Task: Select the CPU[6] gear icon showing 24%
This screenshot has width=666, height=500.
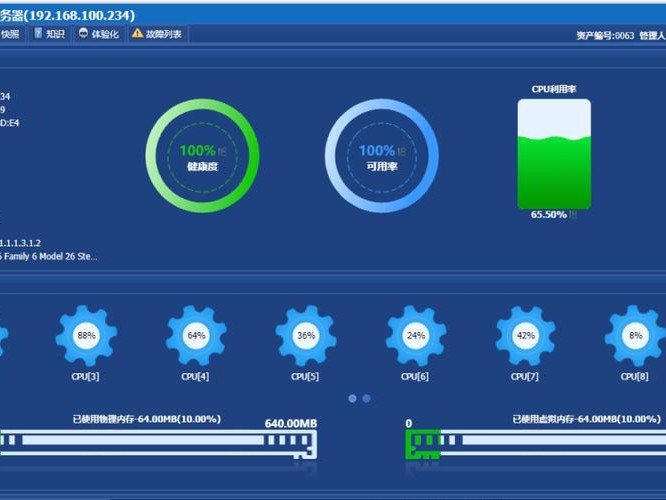Action: click(416, 336)
